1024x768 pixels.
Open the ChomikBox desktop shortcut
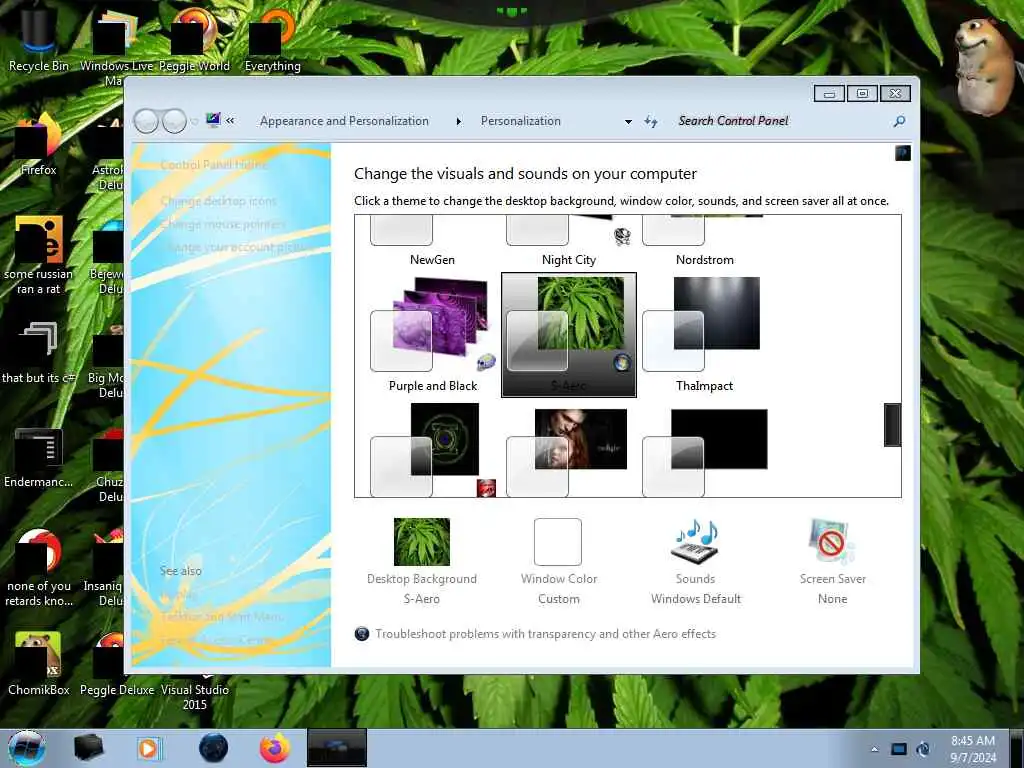[38, 664]
